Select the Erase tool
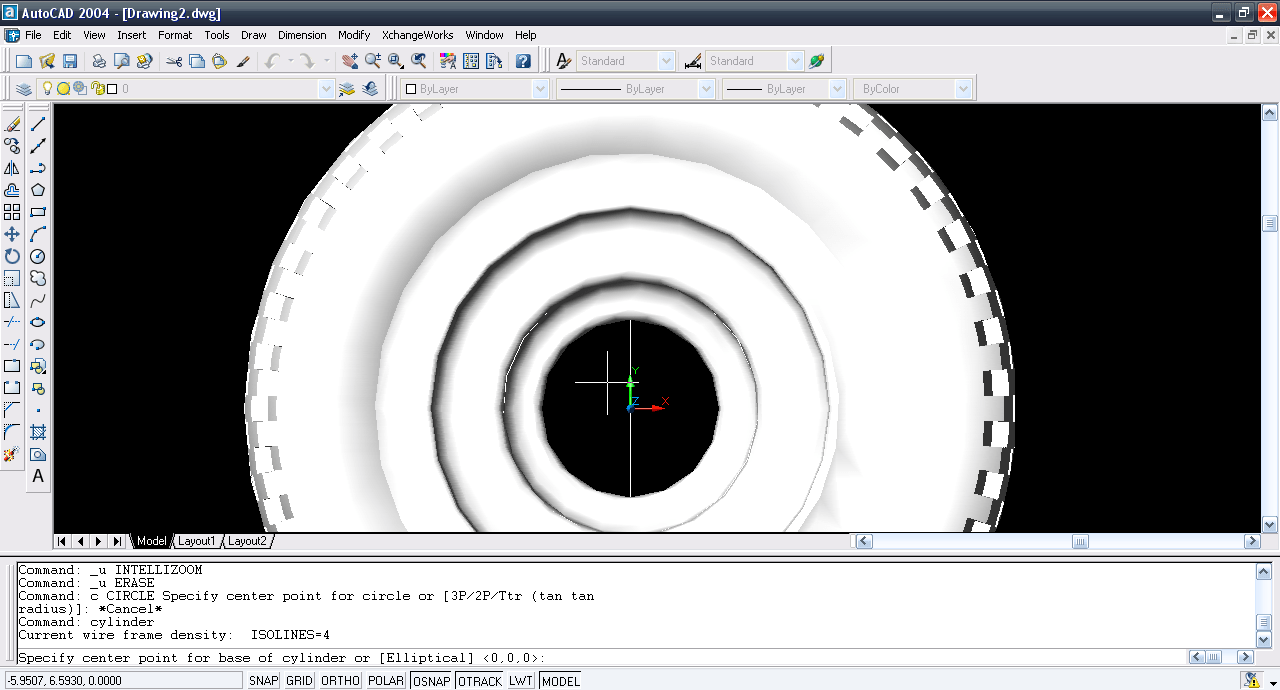This screenshot has width=1280, height=690. tap(12, 125)
